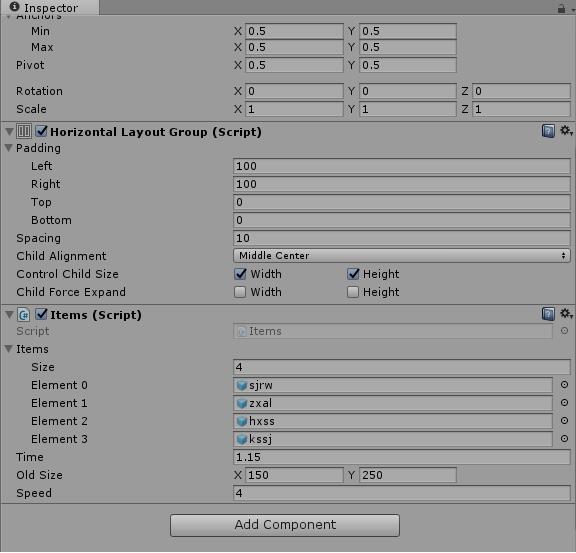The width and height of the screenshot is (576, 553).
Task: Click the Items Size field
Action: (x=402, y=367)
